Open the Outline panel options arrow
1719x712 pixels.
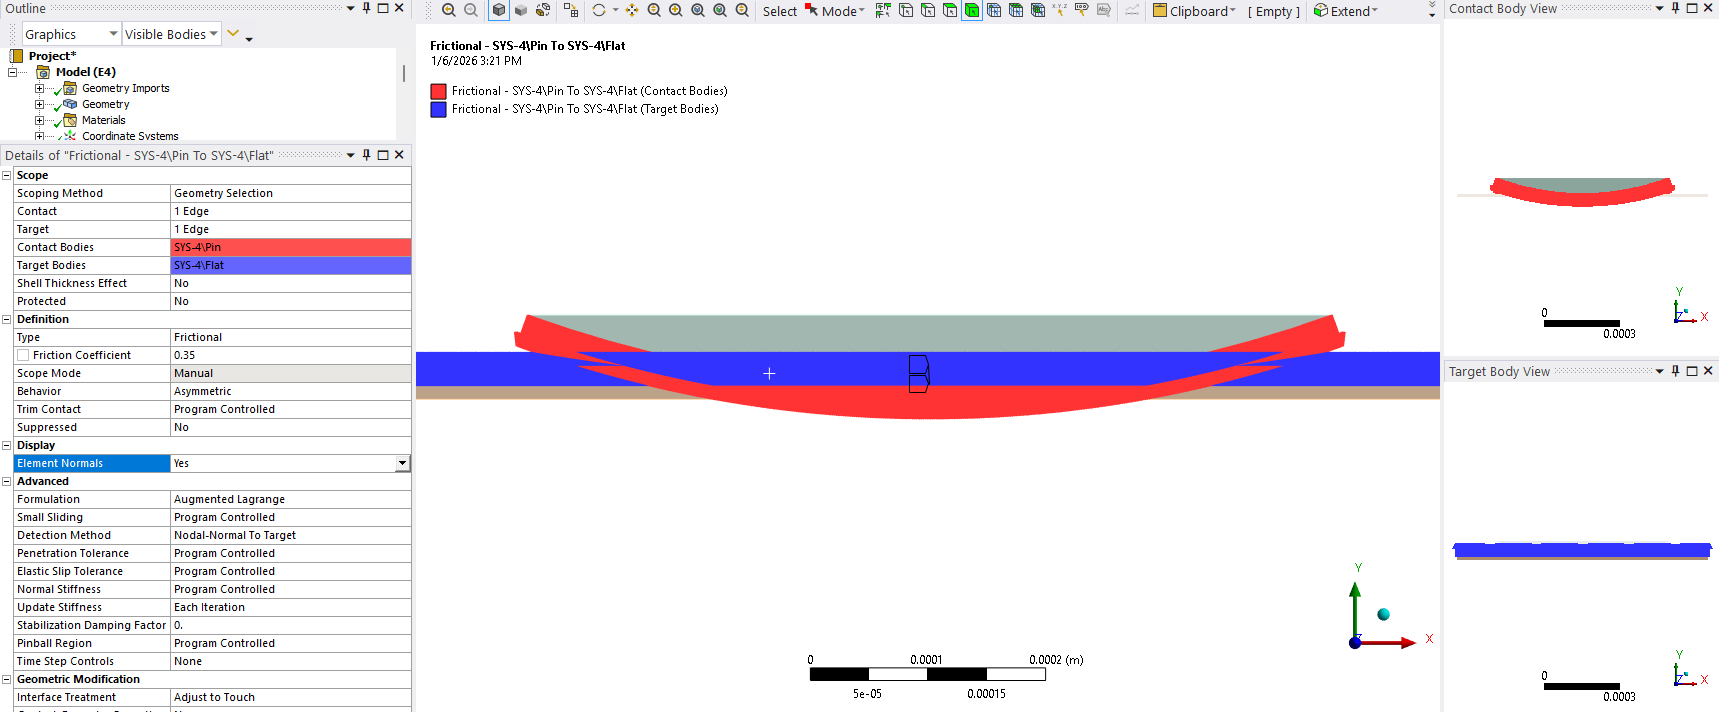350,8
